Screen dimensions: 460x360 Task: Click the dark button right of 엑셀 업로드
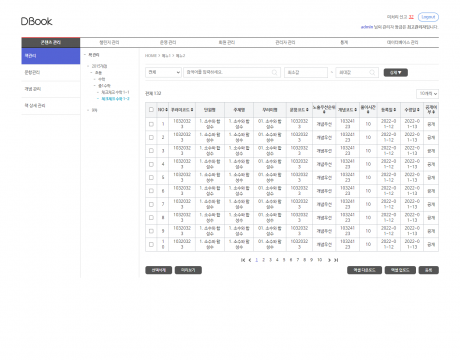click(429, 270)
